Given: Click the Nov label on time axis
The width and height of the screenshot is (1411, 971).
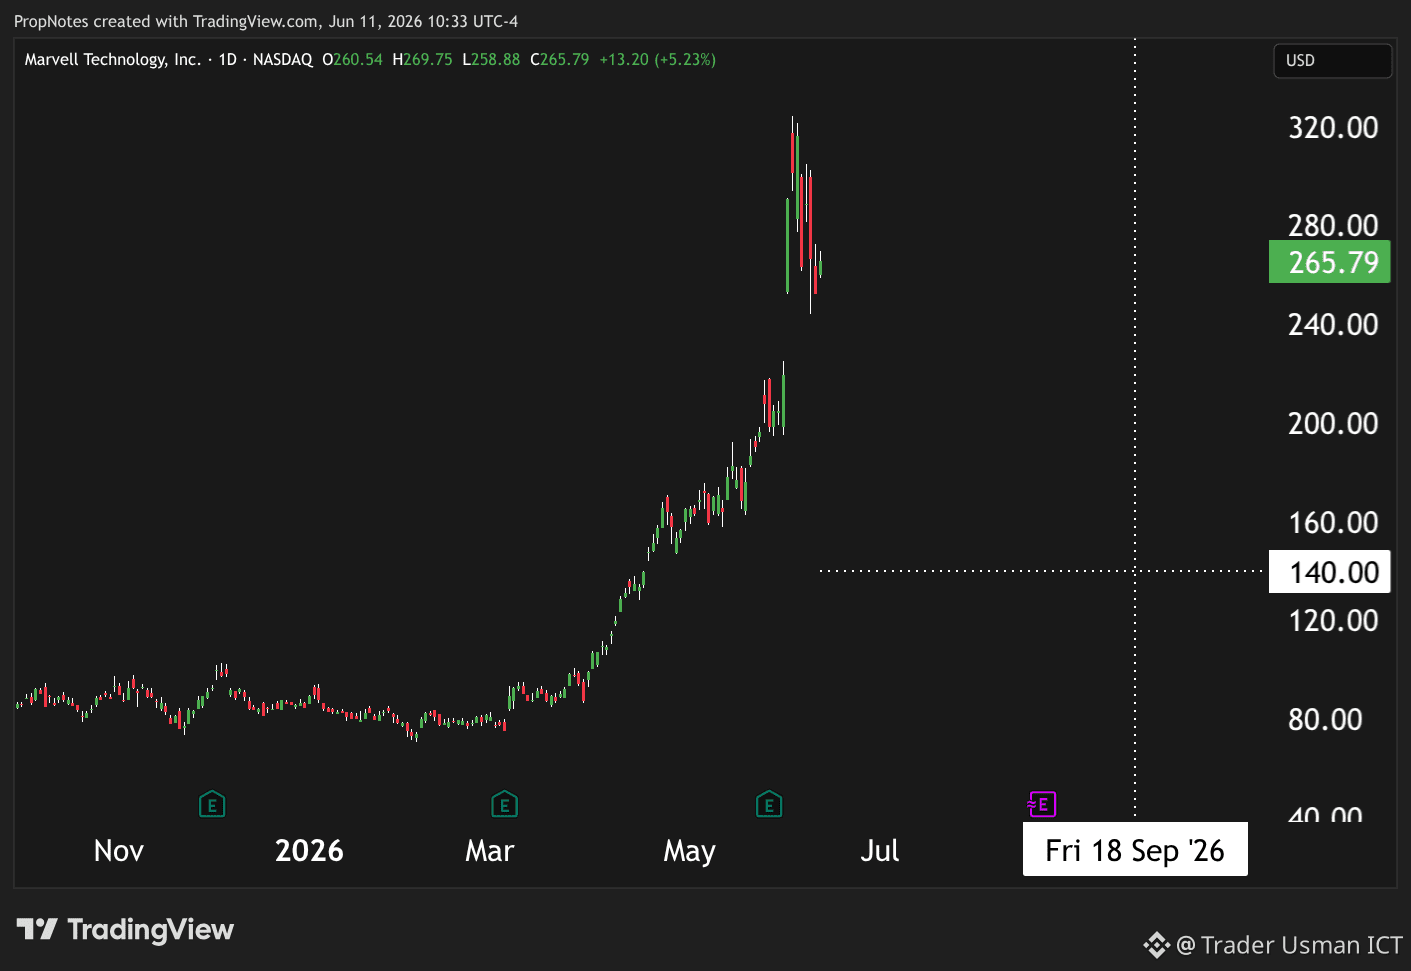Looking at the screenshot, I should point(119,851).
